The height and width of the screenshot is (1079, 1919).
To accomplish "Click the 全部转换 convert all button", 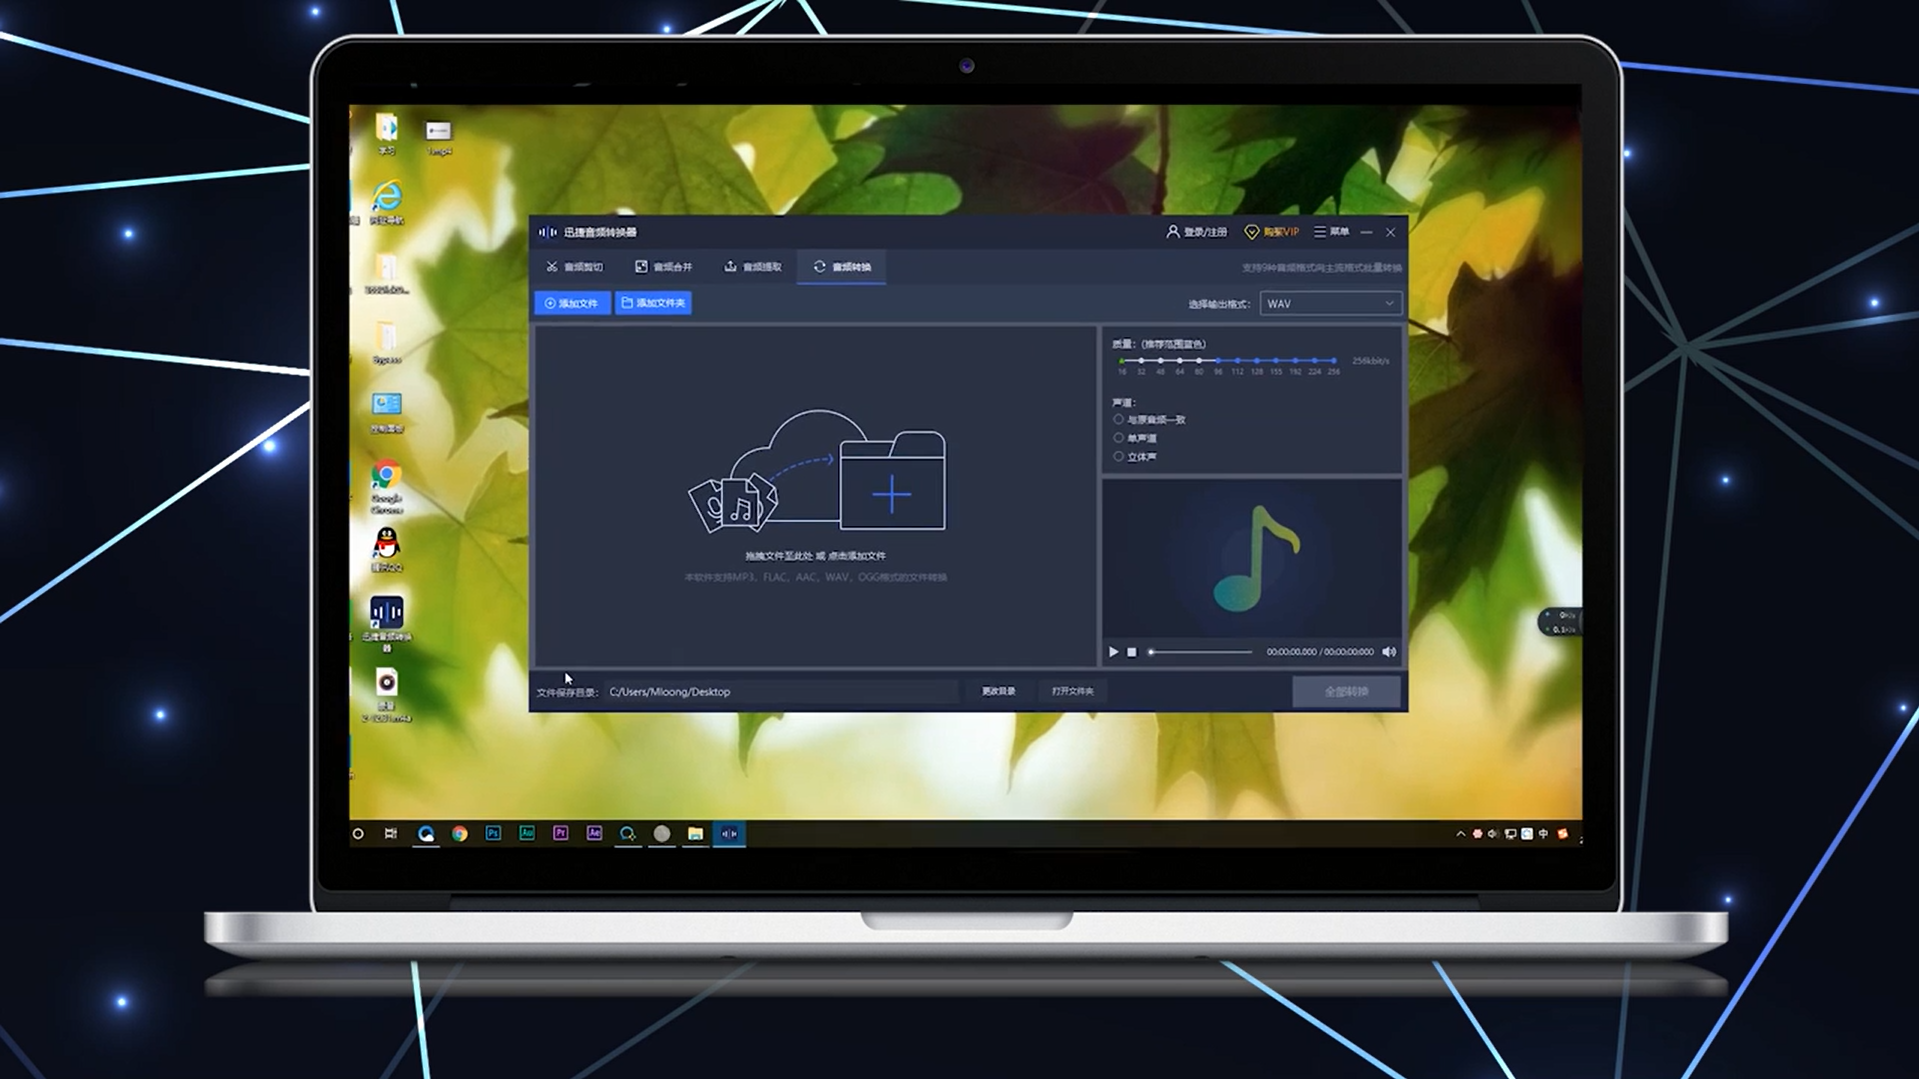I will click(1346, 692).
